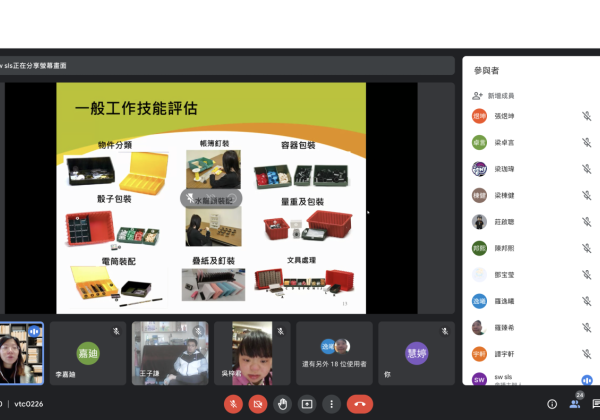Click mute icon for 陳邦熙
The height and width of the screenshot is (420, 600).
586,248
